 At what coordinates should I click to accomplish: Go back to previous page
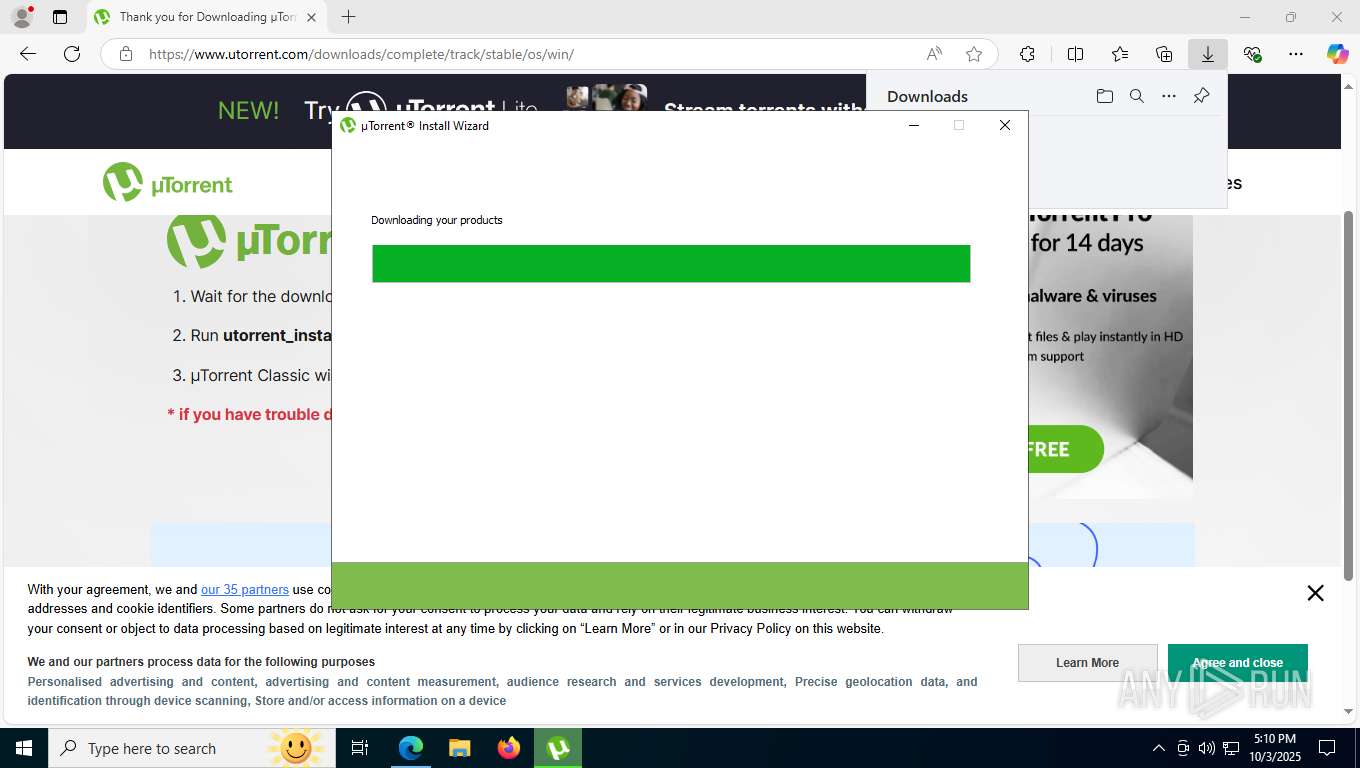(28, 54)
